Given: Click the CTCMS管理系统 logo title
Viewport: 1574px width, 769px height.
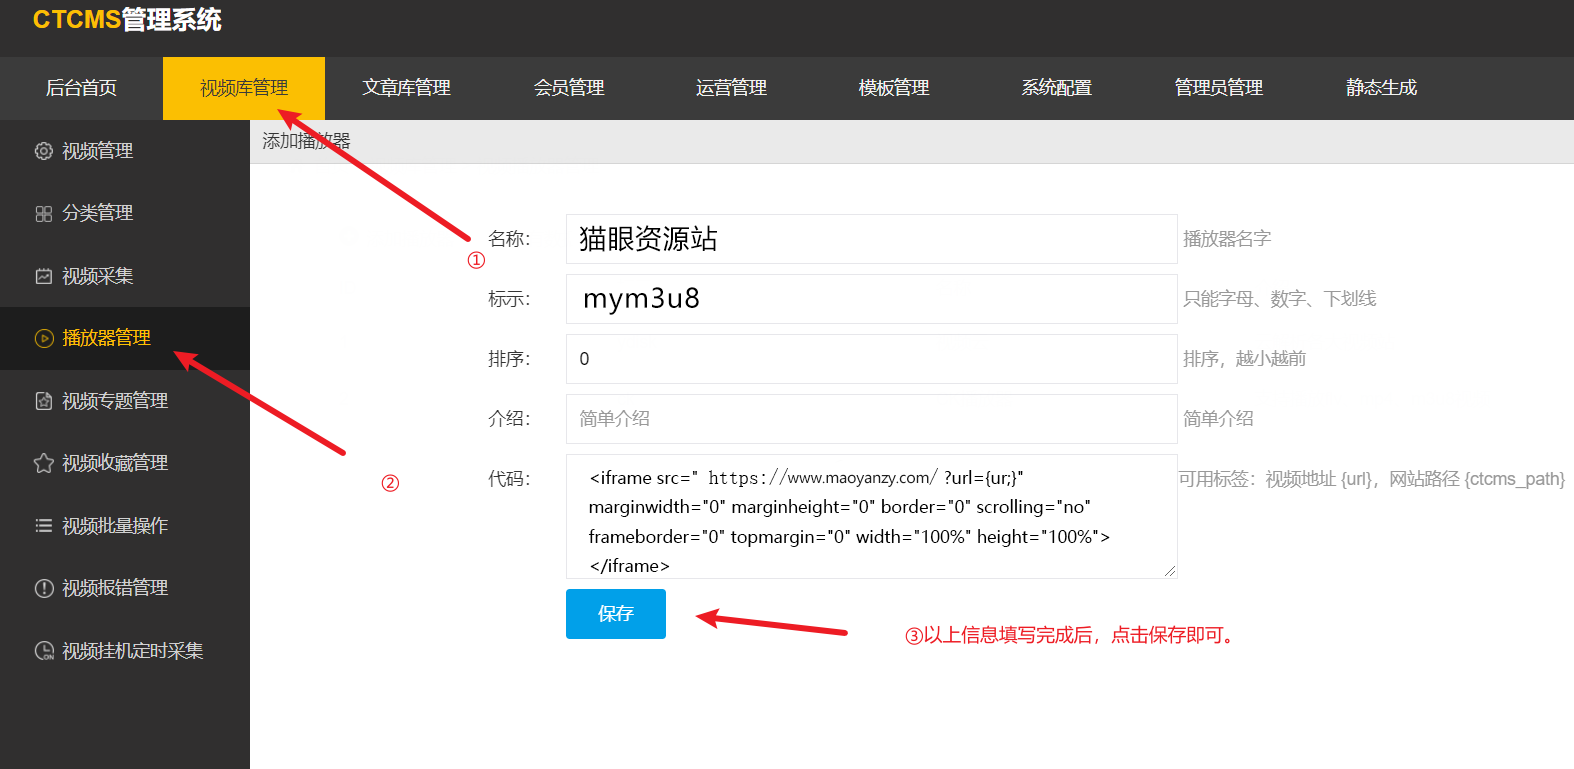Looking at the screenshot, I should [127, 20].
